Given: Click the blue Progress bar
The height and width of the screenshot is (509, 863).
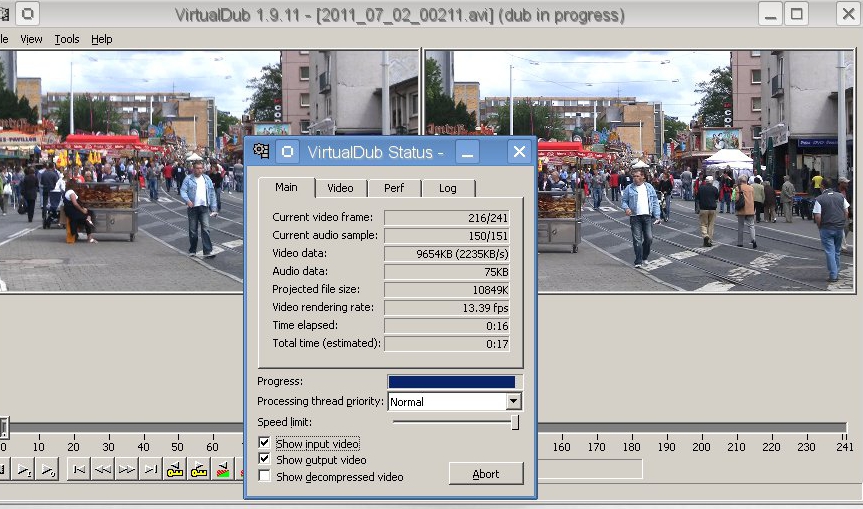Looking at the screenshot, I should point(452,382).
